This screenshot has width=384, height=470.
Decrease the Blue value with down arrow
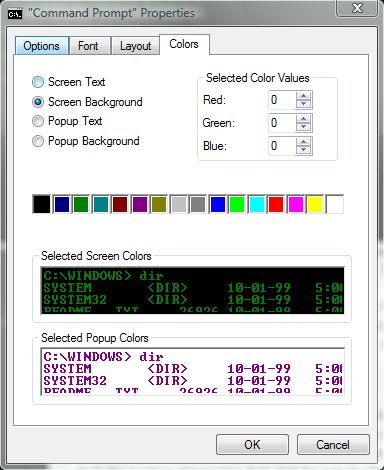[x=303, y=150]
